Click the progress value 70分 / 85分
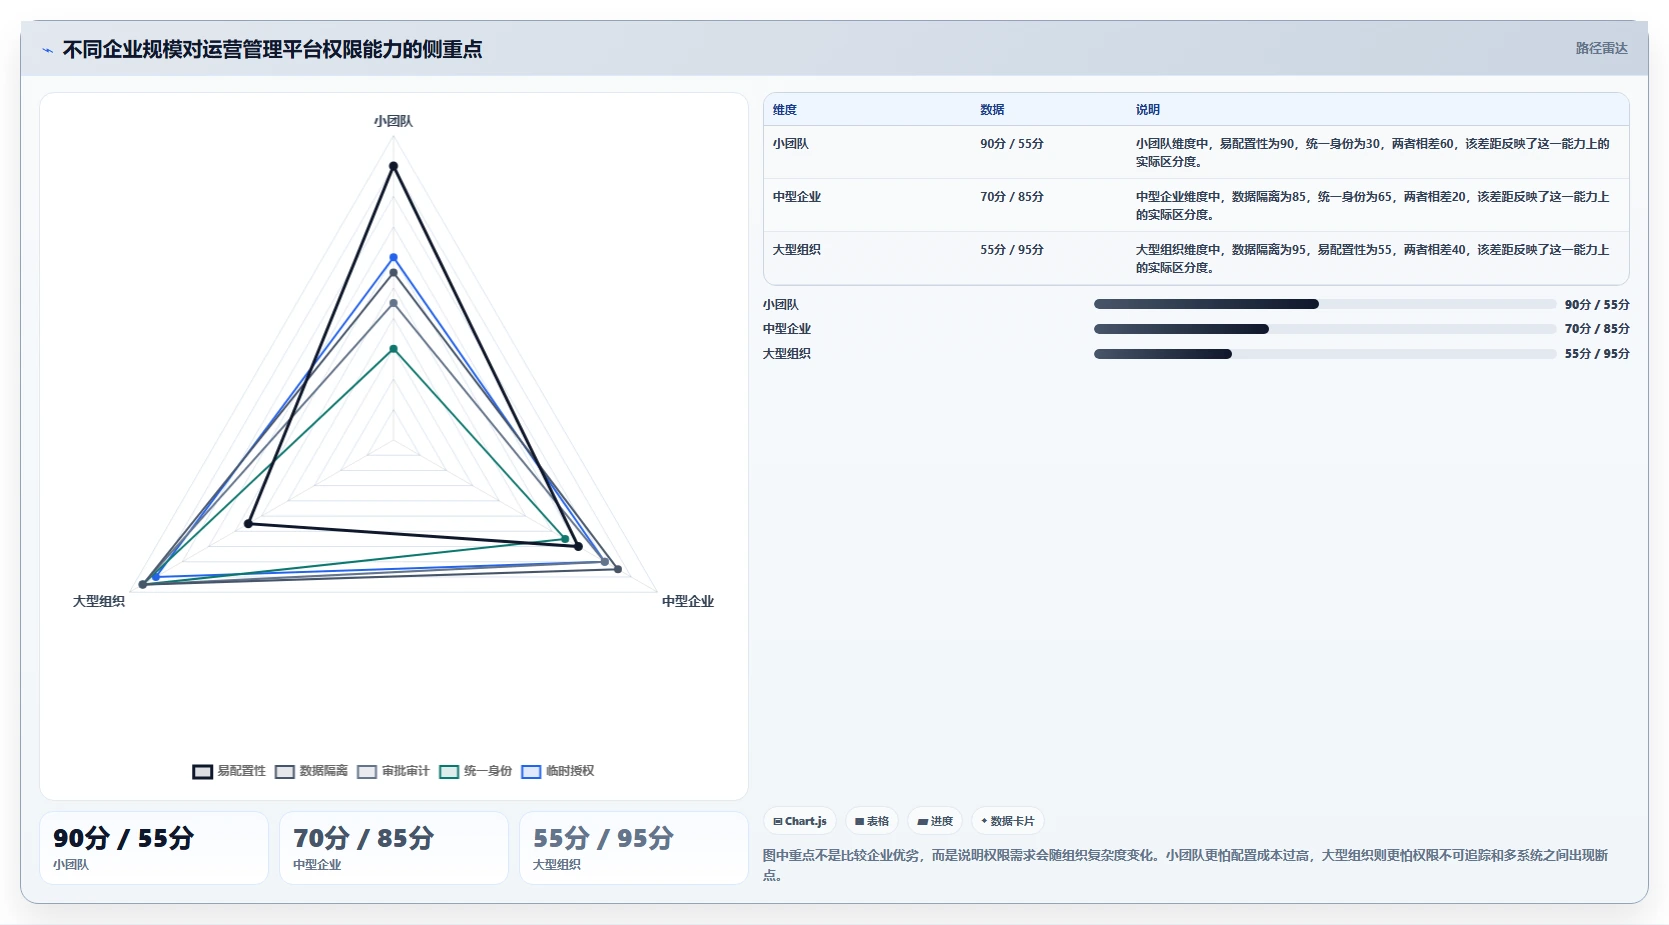The image size is (1669, 925). coord(1597,329)
